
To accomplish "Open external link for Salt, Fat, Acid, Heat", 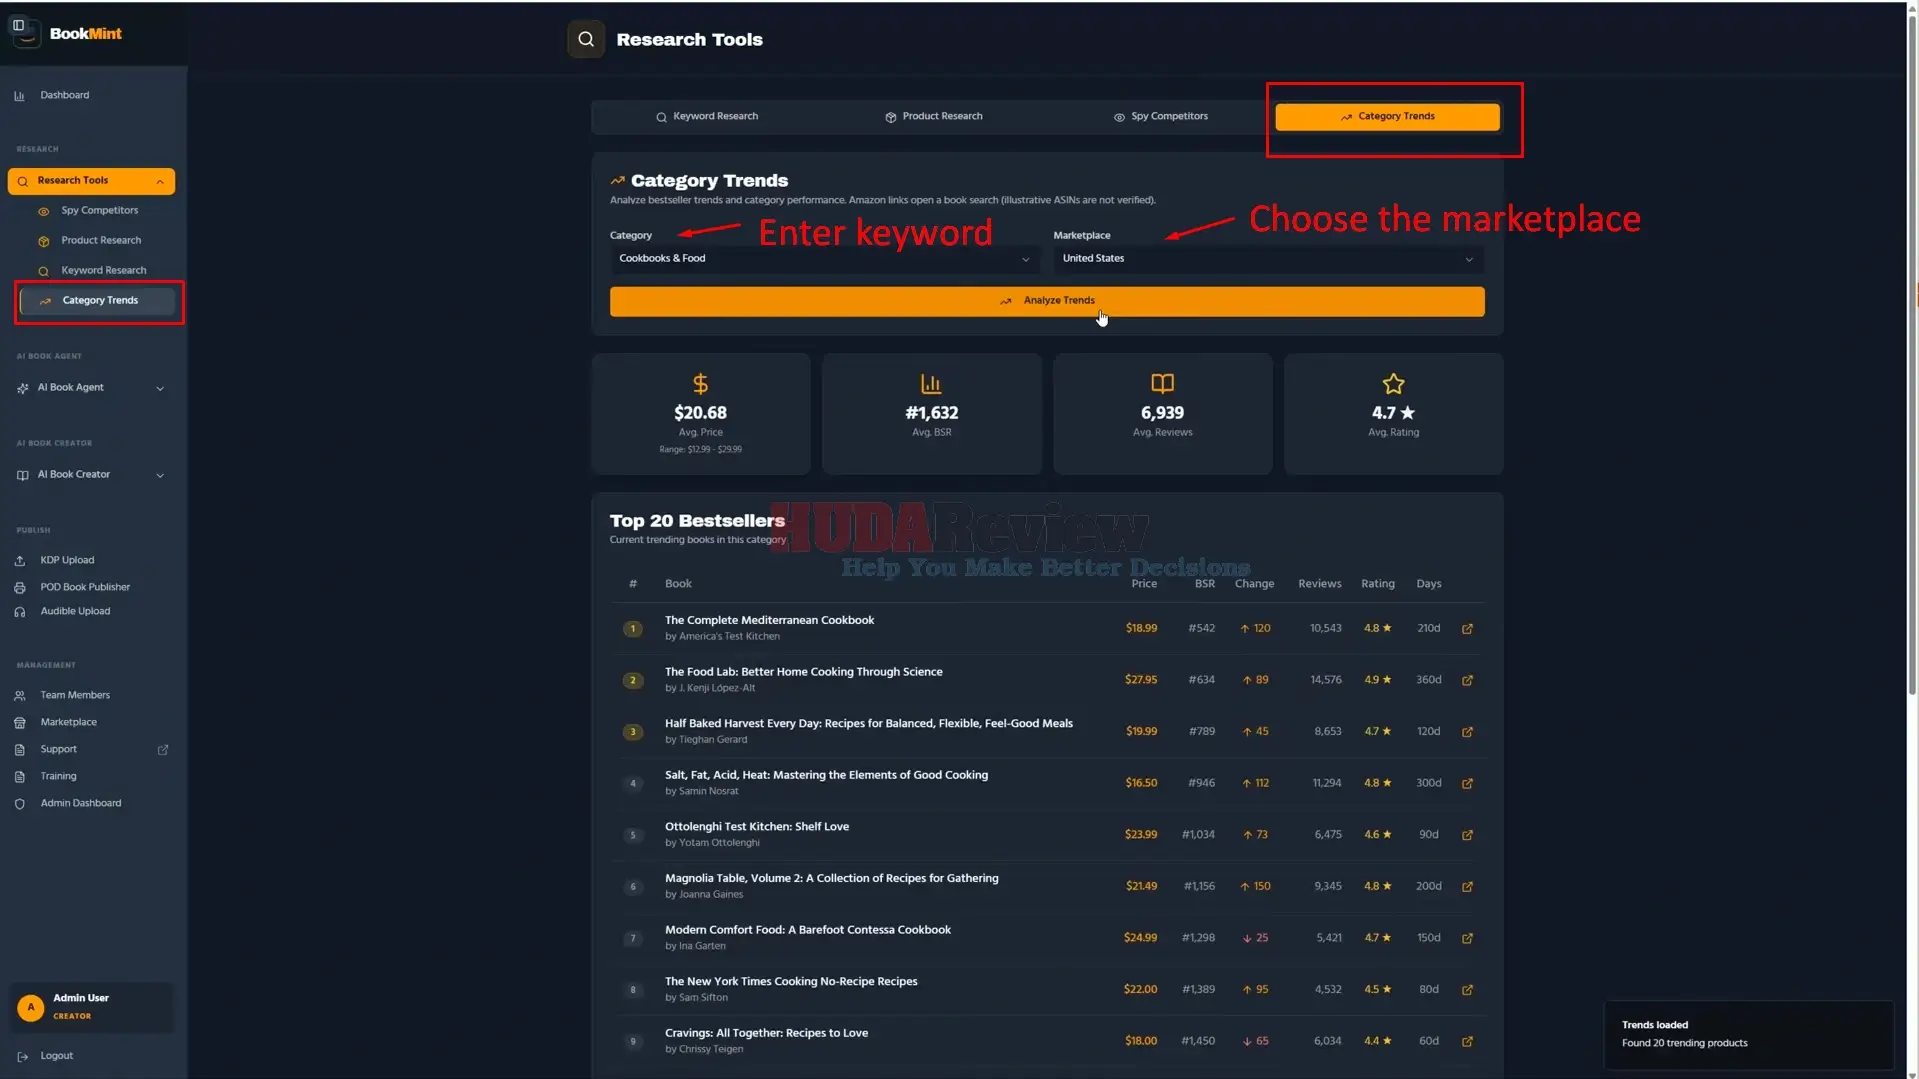I will click(x=1467, y=783).
